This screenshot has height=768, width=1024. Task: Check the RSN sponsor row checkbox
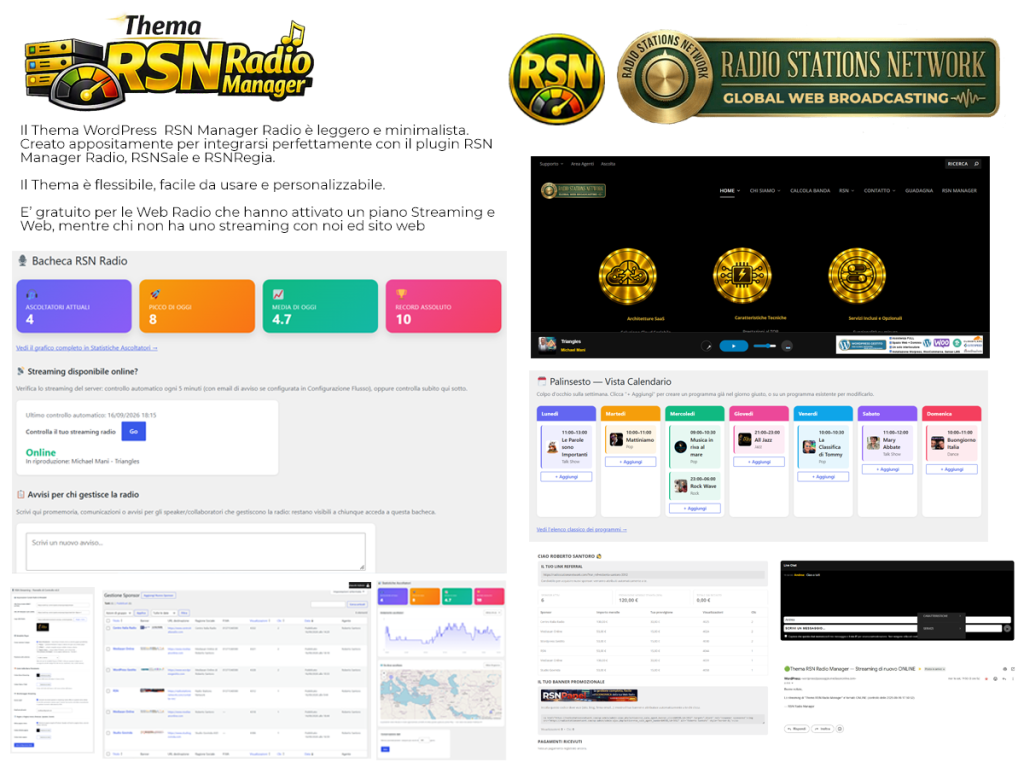pos(108,691)
